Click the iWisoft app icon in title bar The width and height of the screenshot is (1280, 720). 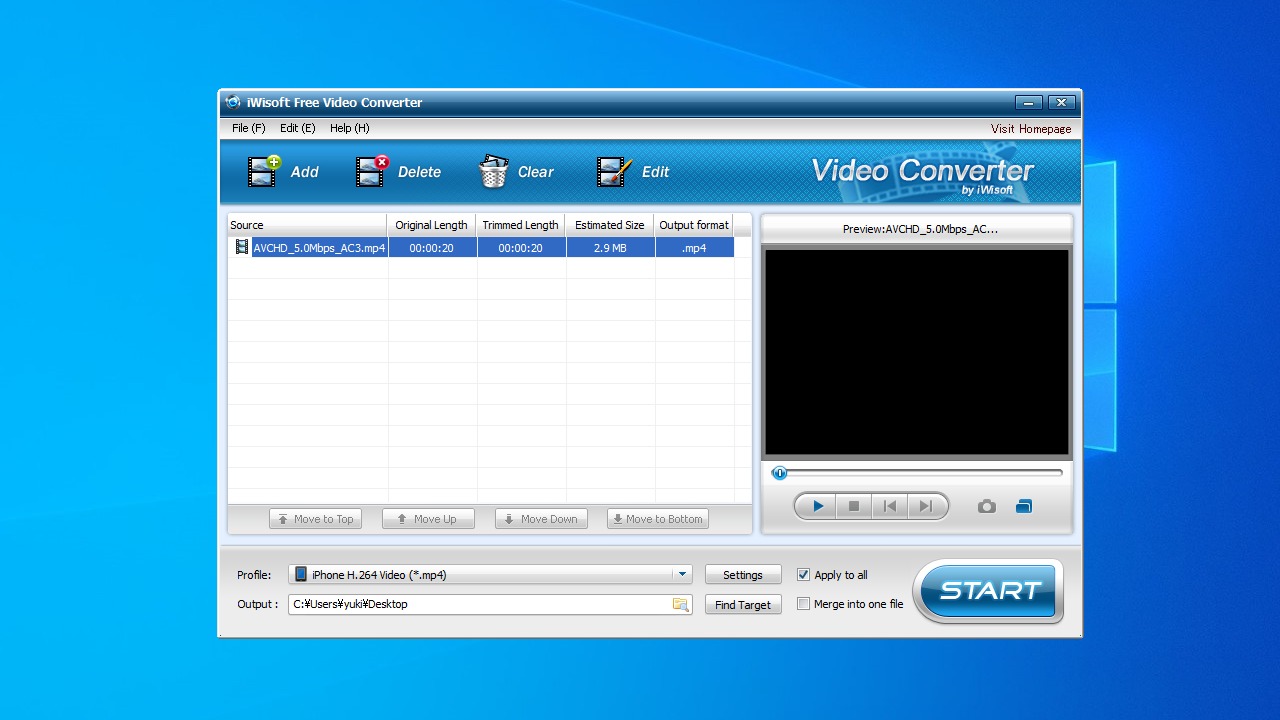point(233,102)
